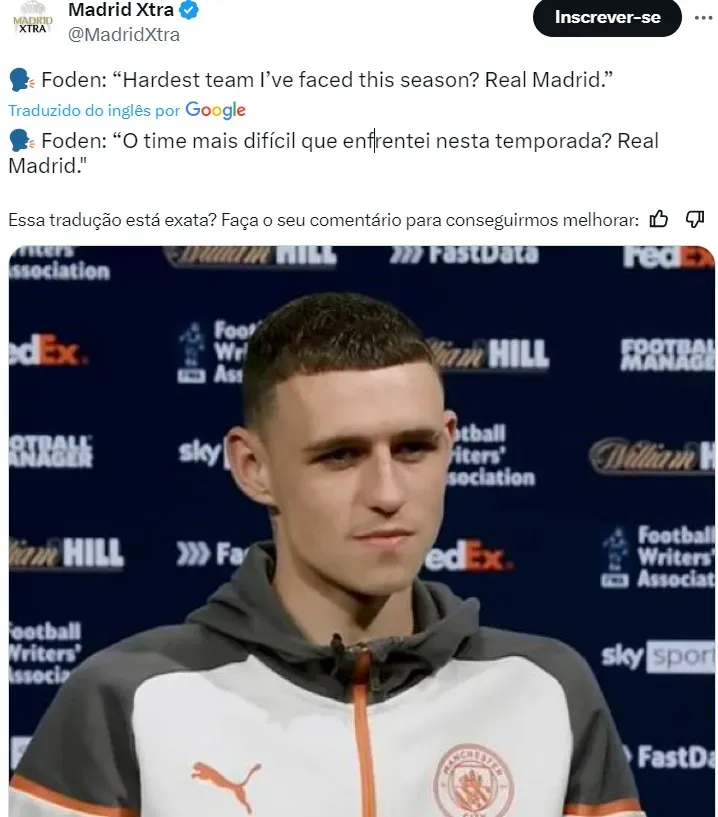Click the Manchester City crest on hoodie
This screenshot has width=718, height=817.
click(x=473, y=781)
